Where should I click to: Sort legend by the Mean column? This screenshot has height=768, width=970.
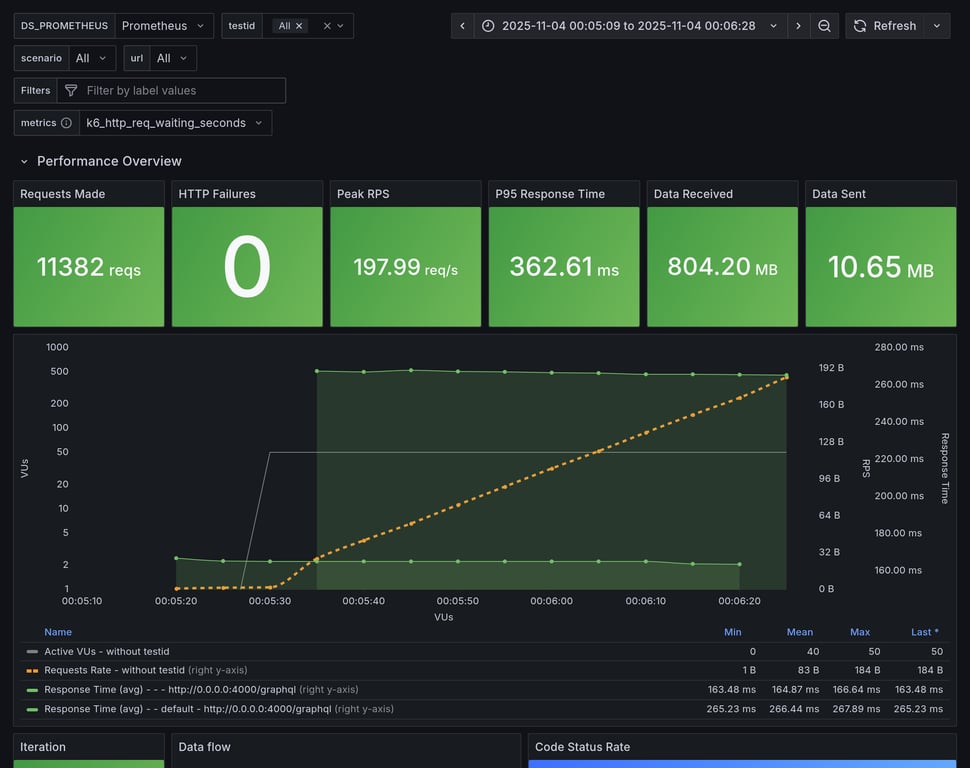click(x=799, y=632)
